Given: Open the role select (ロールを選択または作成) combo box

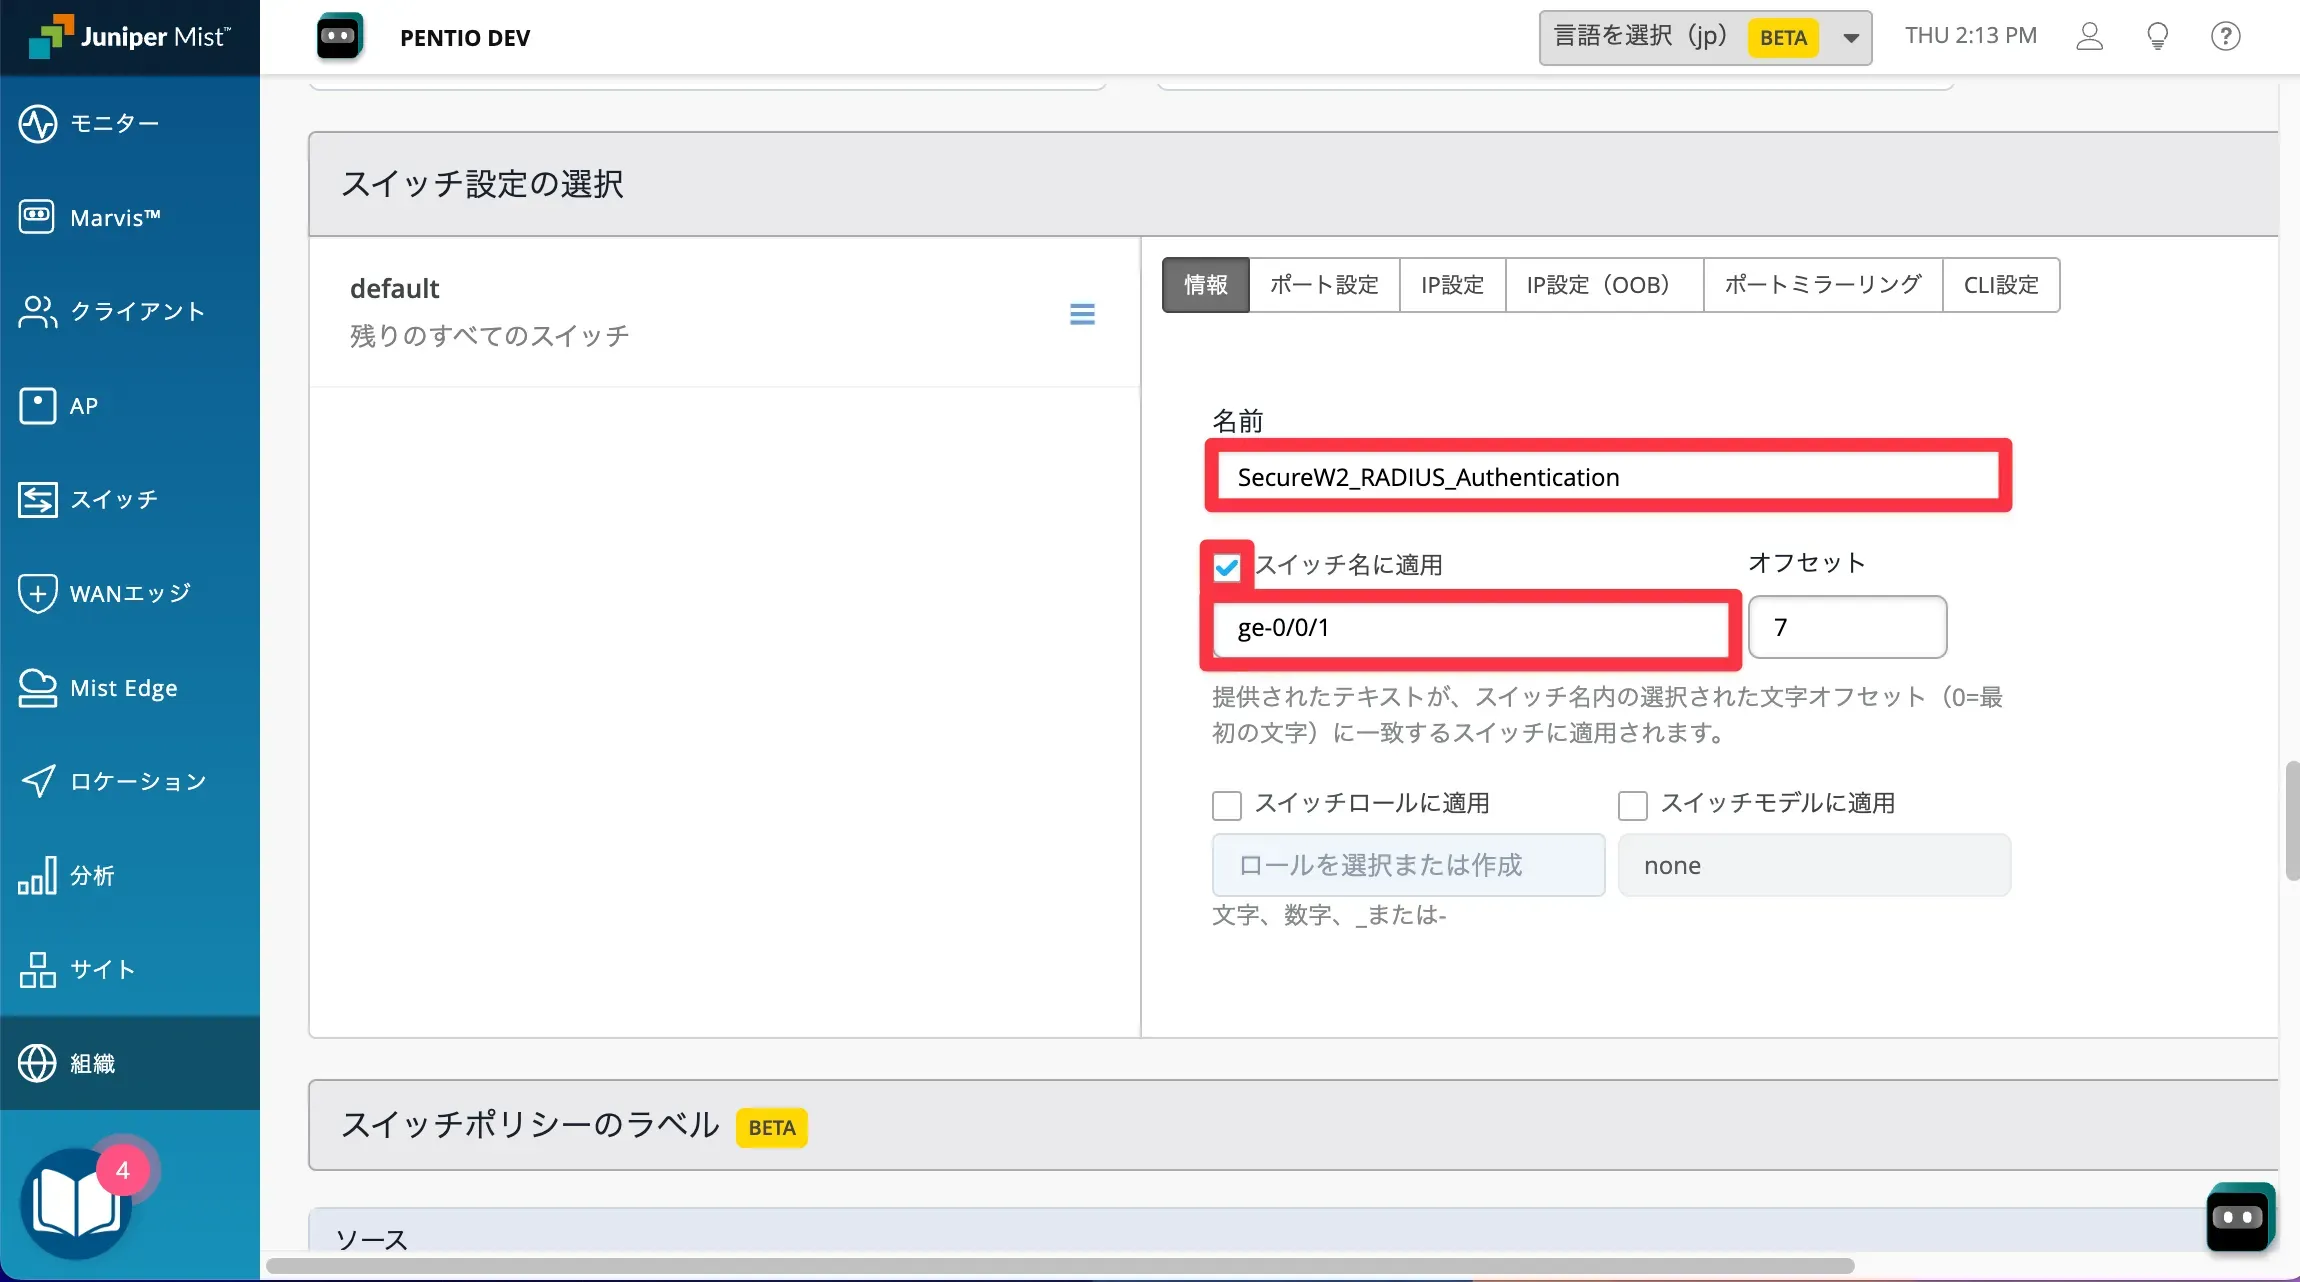Looking at the screenshot, I should tap(1408, 865).
